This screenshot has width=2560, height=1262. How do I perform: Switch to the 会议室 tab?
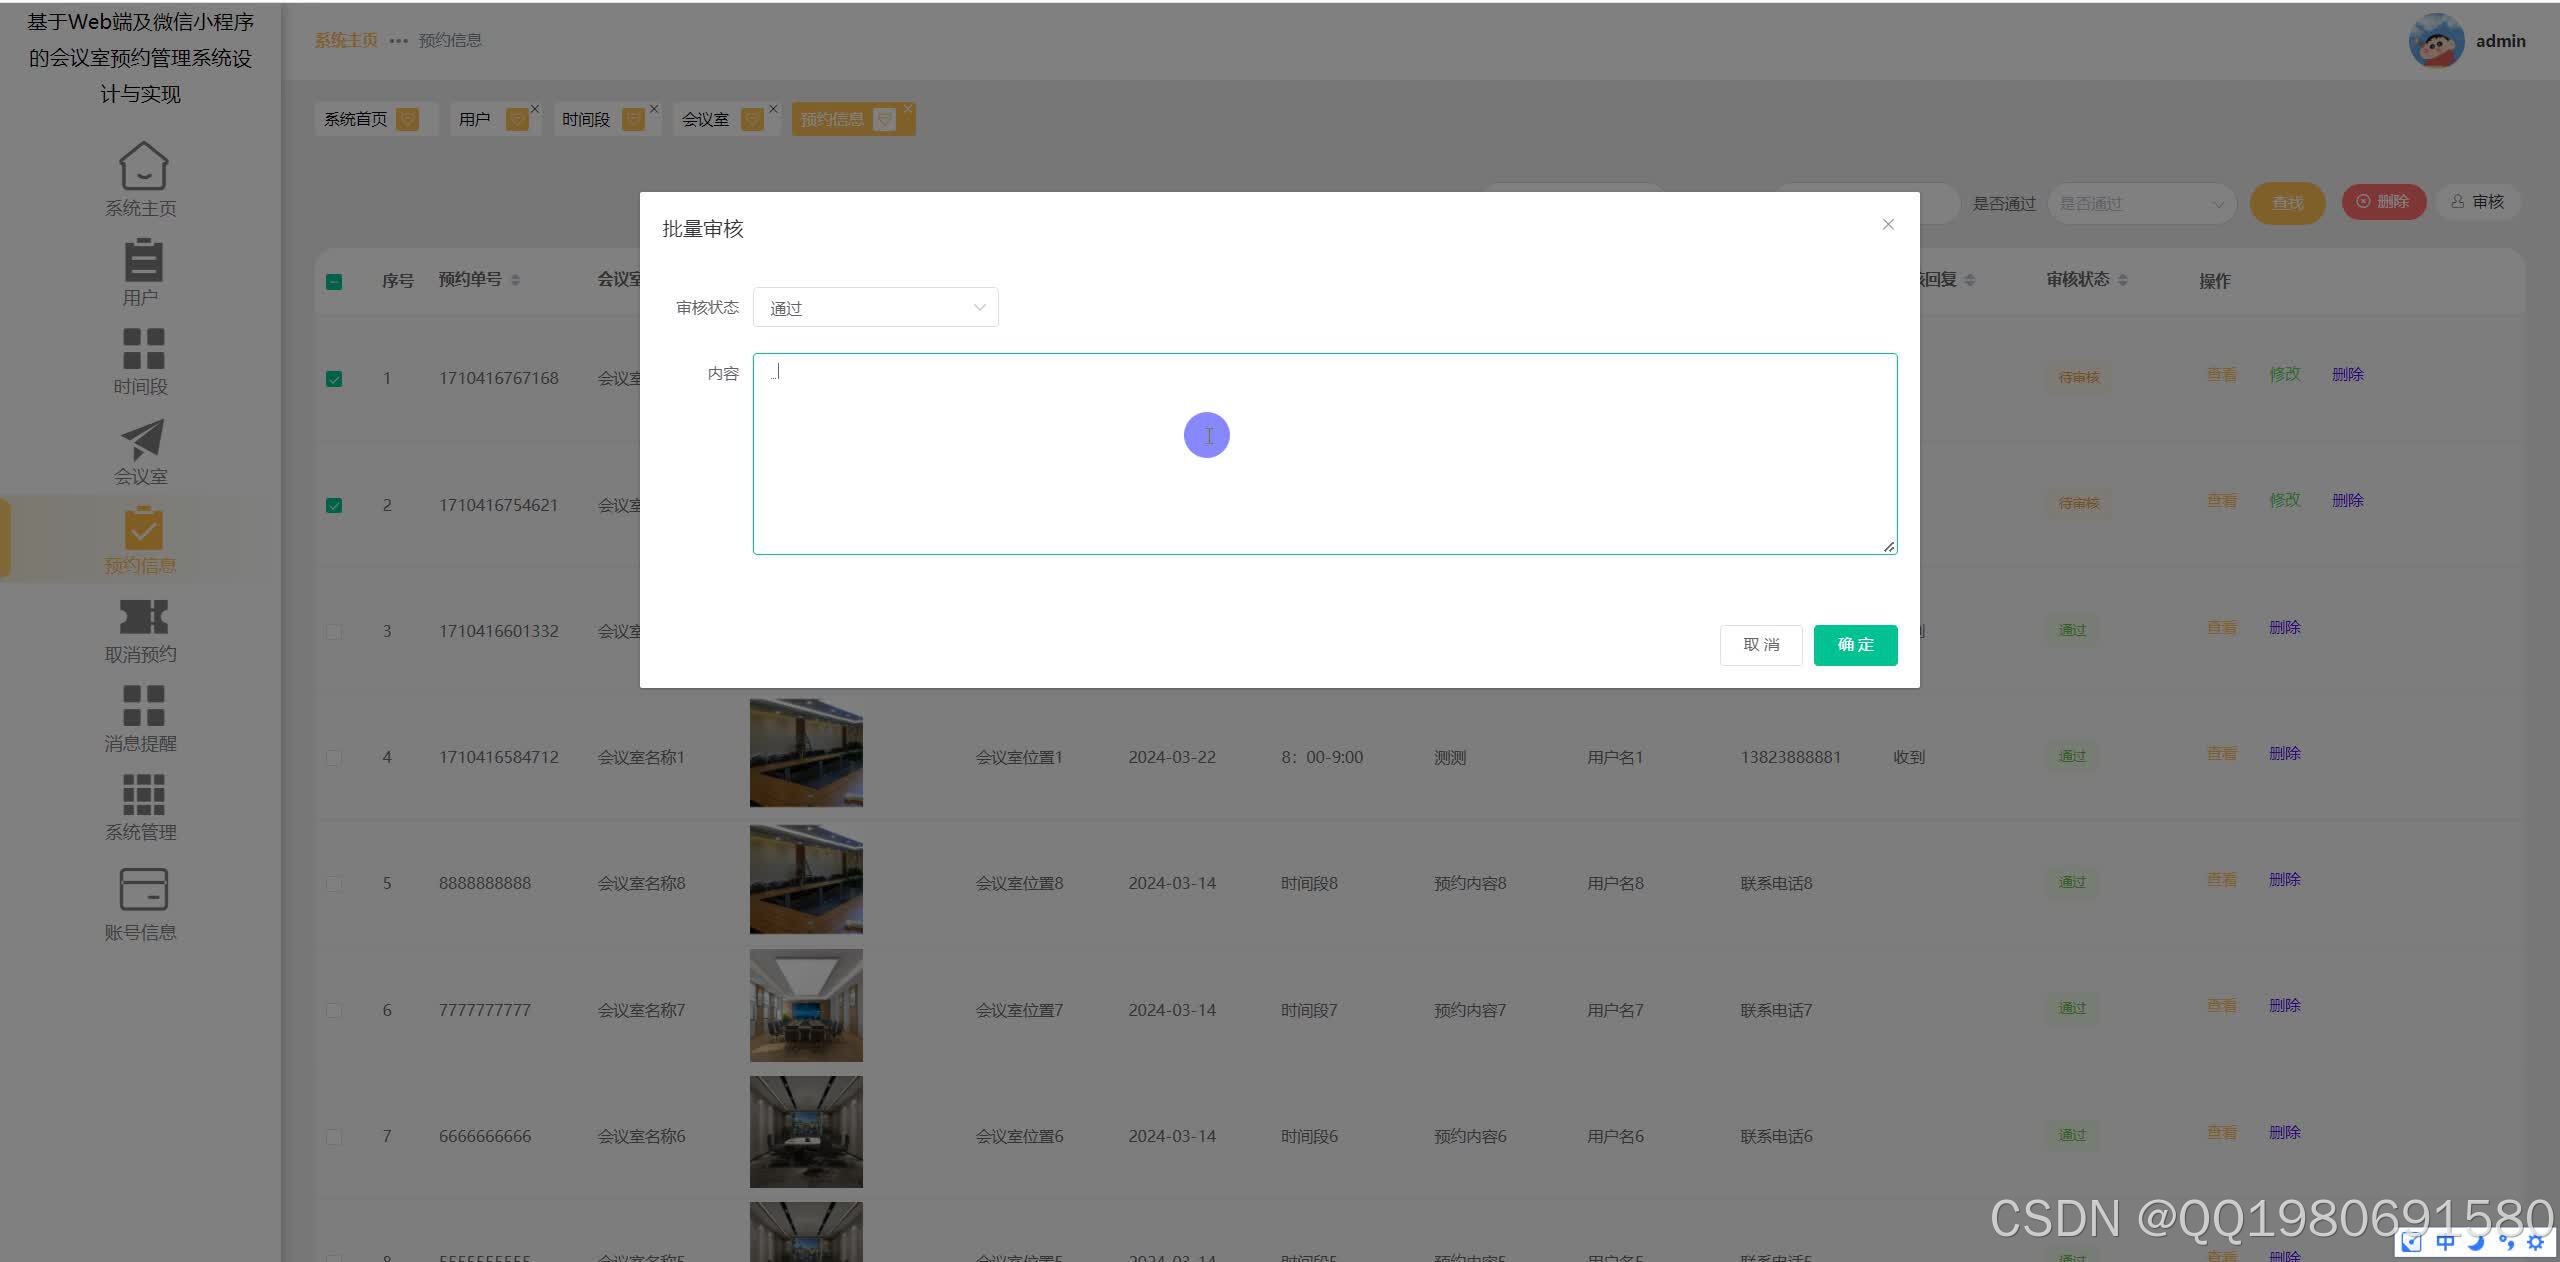(x=706, y=120)
